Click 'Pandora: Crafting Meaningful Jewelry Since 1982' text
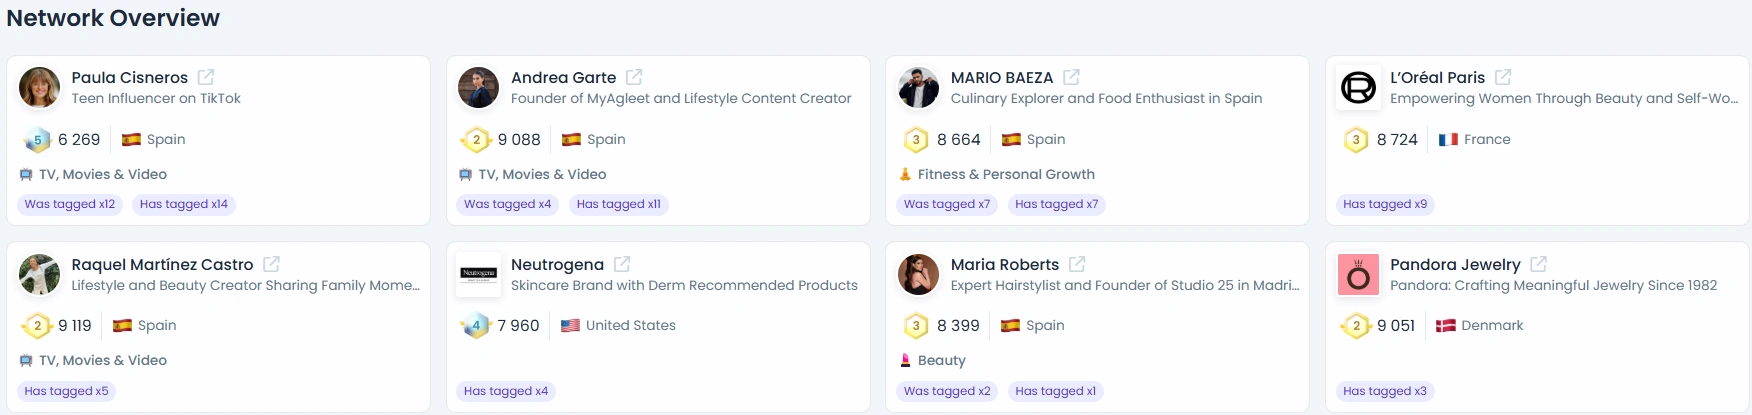The image size is (1752, 415). [1553, 286]
